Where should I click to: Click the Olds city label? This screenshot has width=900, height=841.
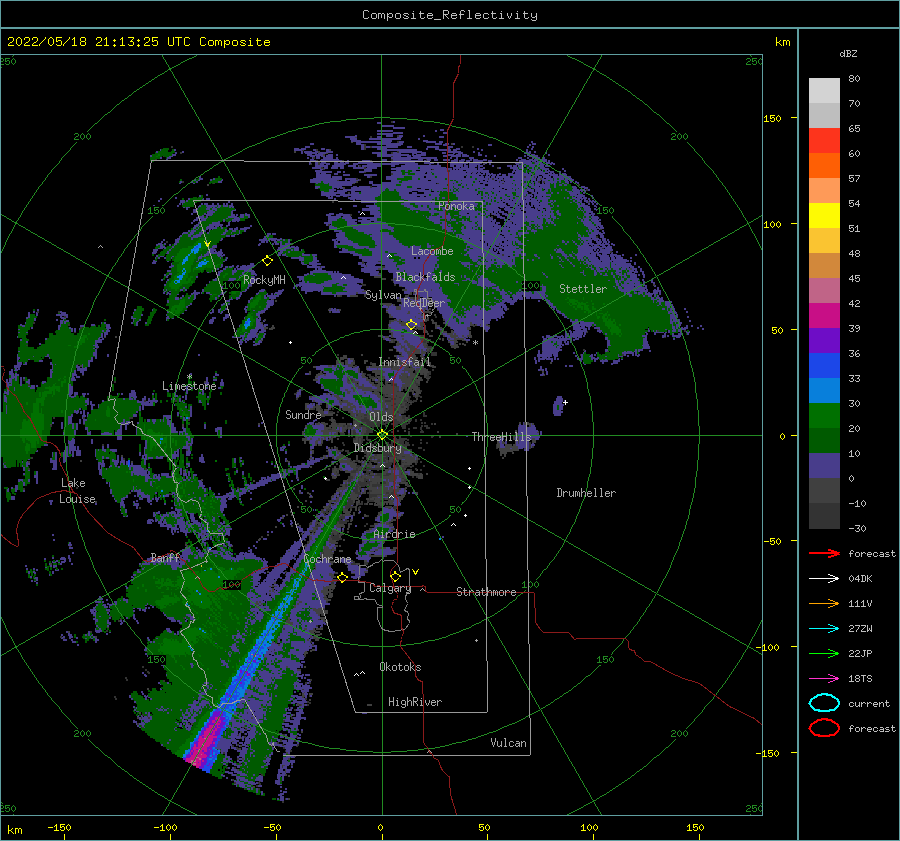click(381, 417)
